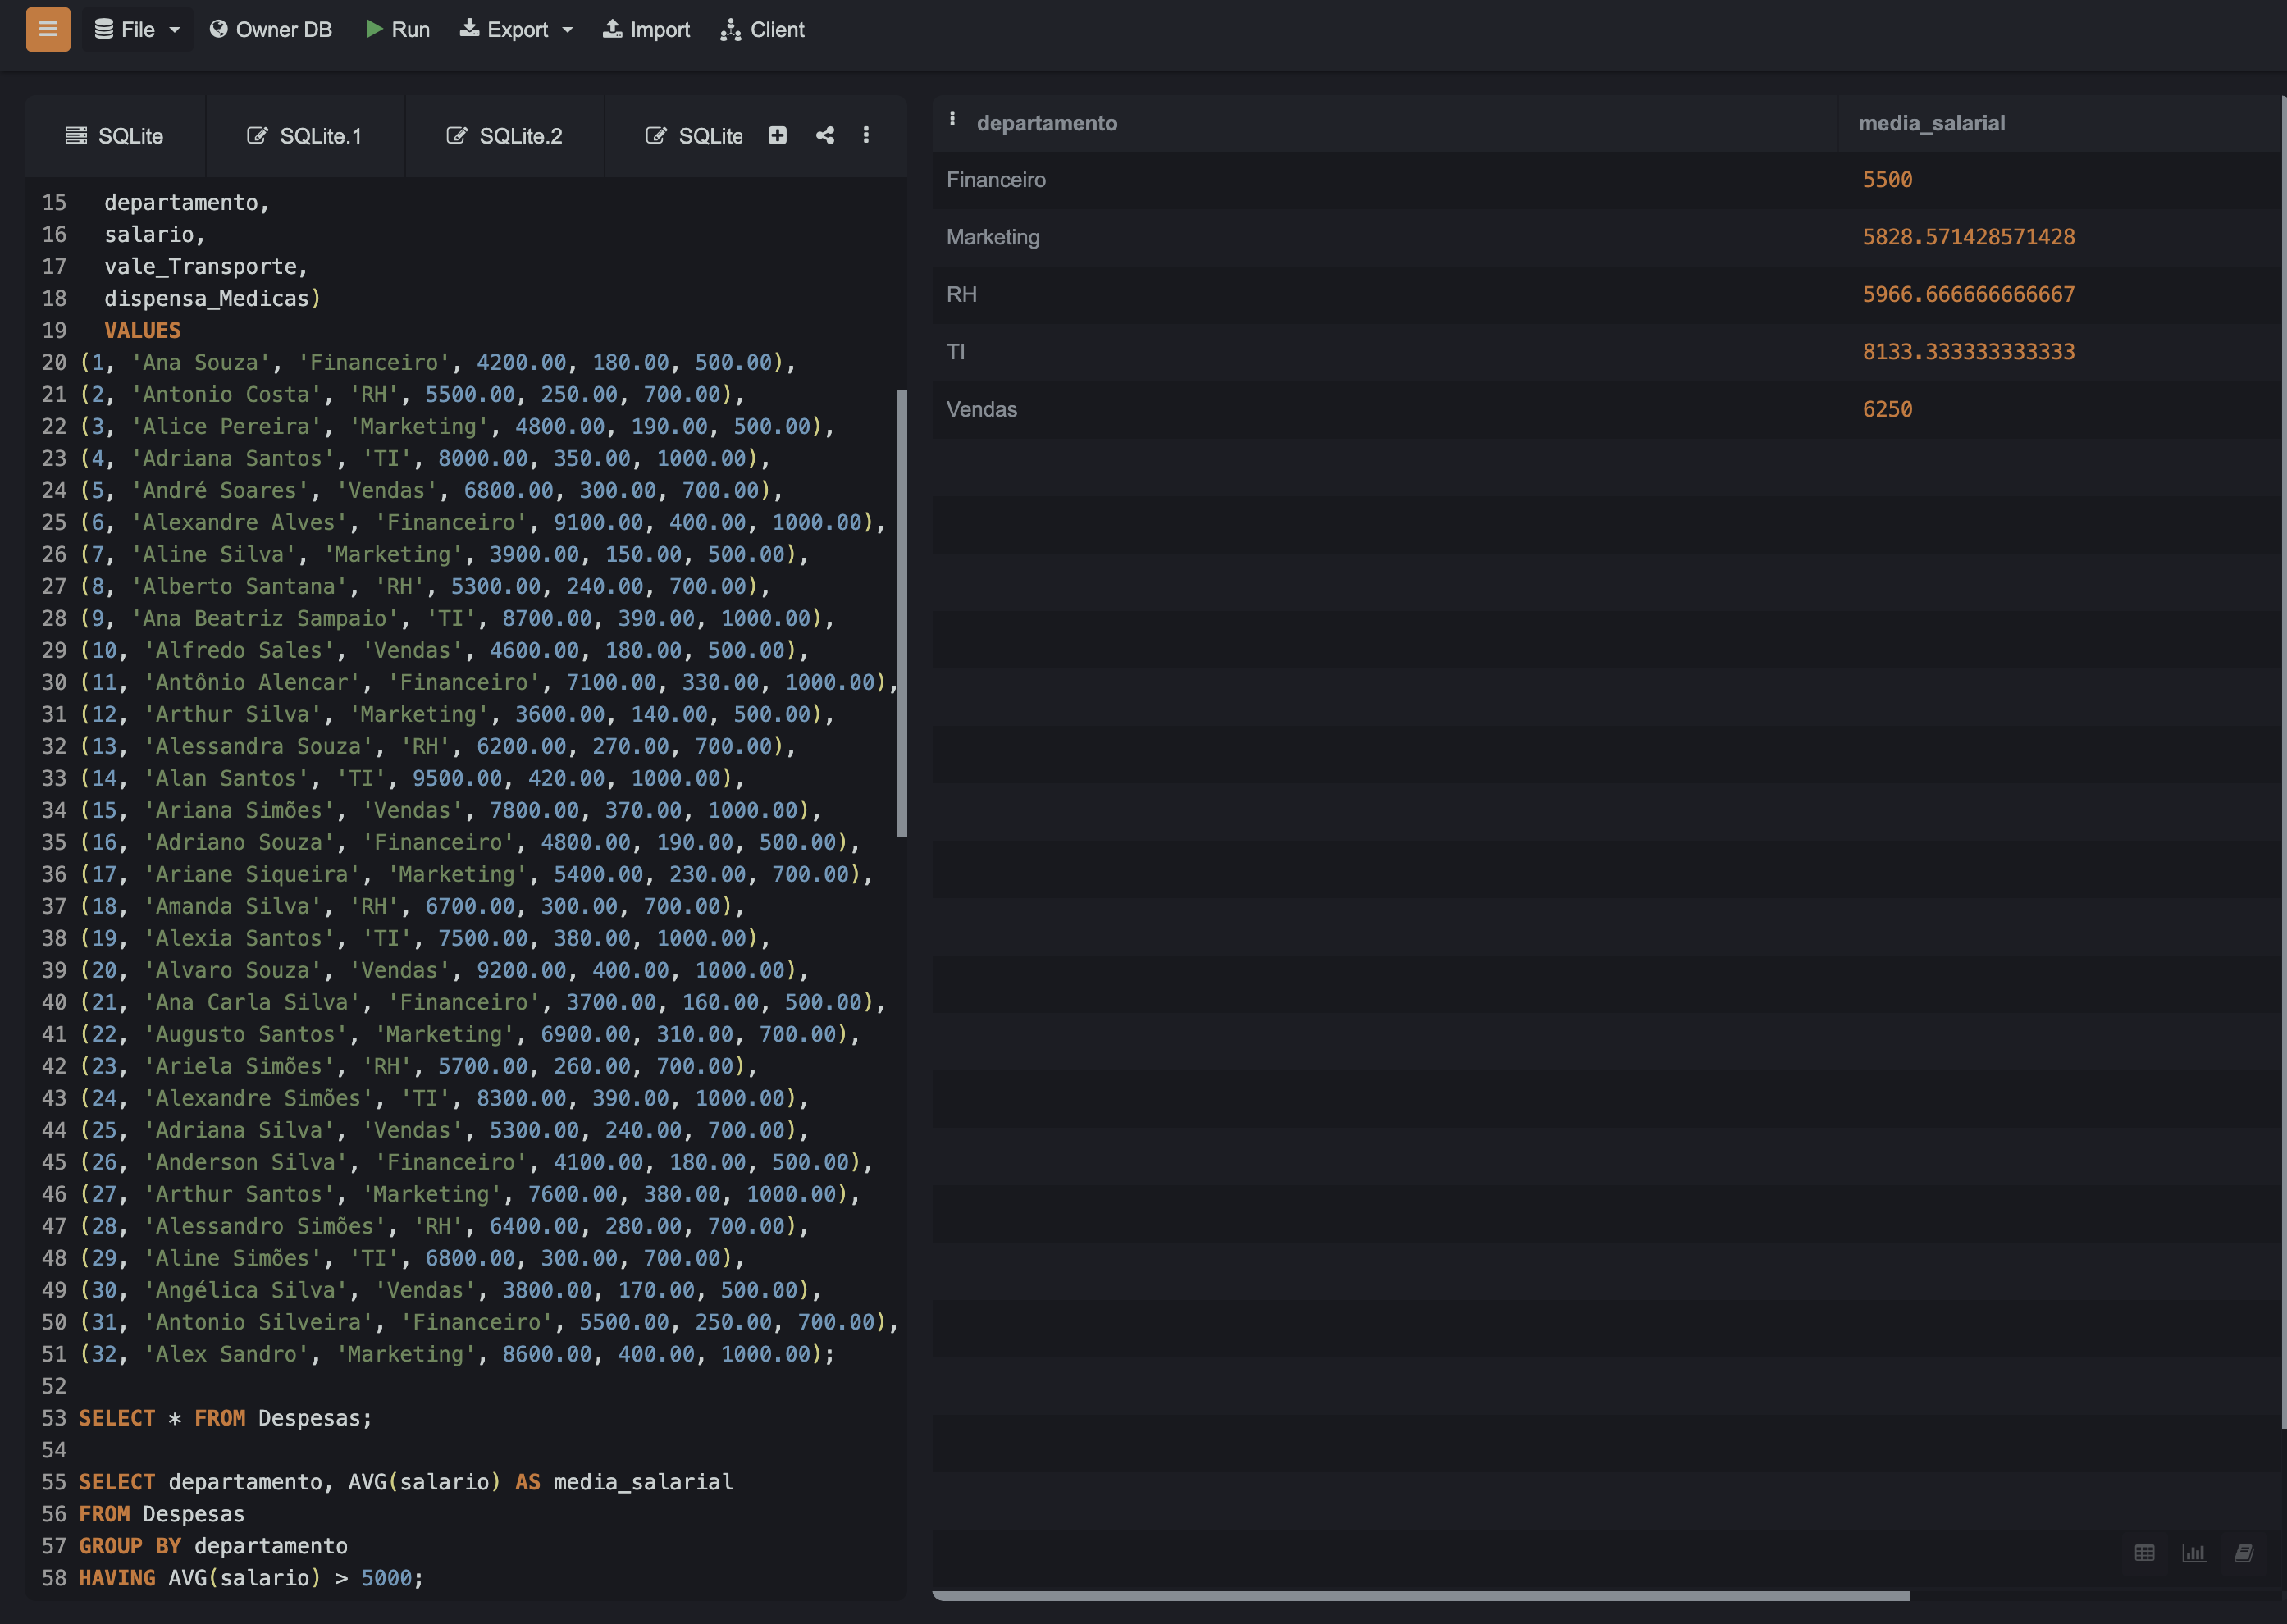This screenshot has height=1624, width=2287.
Task: Select the Financeiro result row
Action: (x=1606, y=180)
